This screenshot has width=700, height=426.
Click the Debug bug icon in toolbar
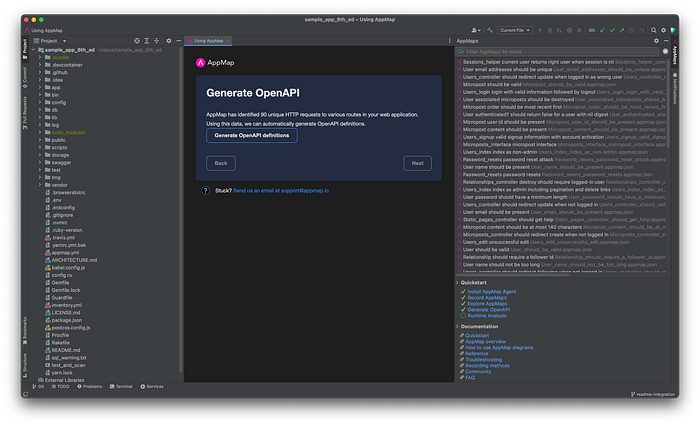click(x=550, y=30)
